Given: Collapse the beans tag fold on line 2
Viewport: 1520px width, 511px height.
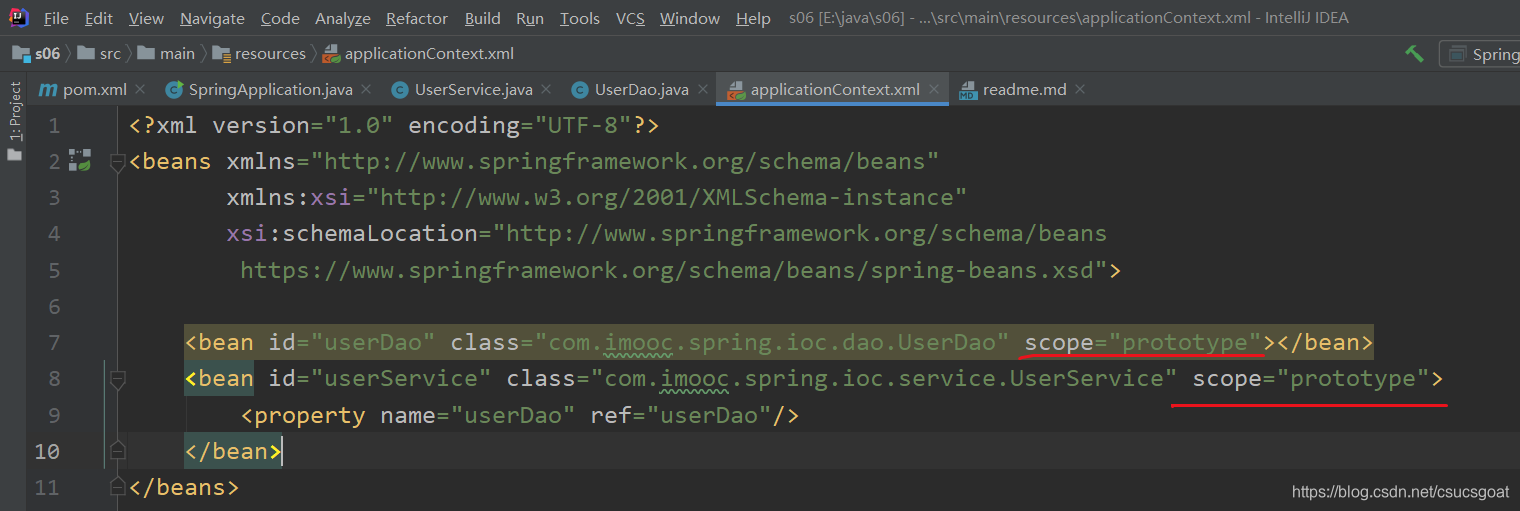Looking at the screenshot, I should (x=117, y=162).
